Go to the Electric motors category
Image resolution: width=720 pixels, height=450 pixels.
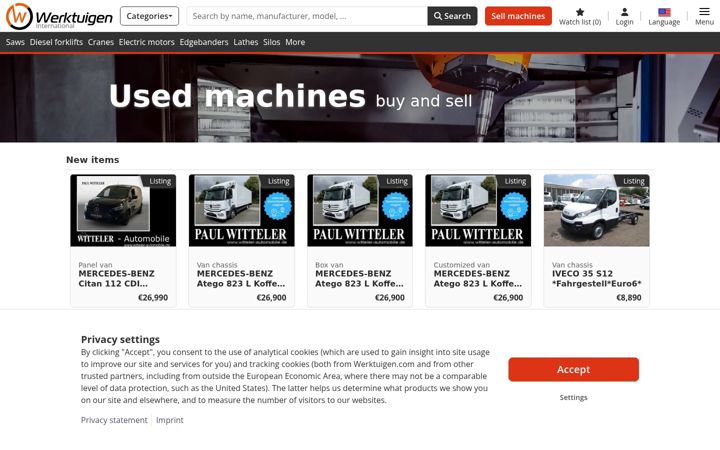click(x=146, y=42)
